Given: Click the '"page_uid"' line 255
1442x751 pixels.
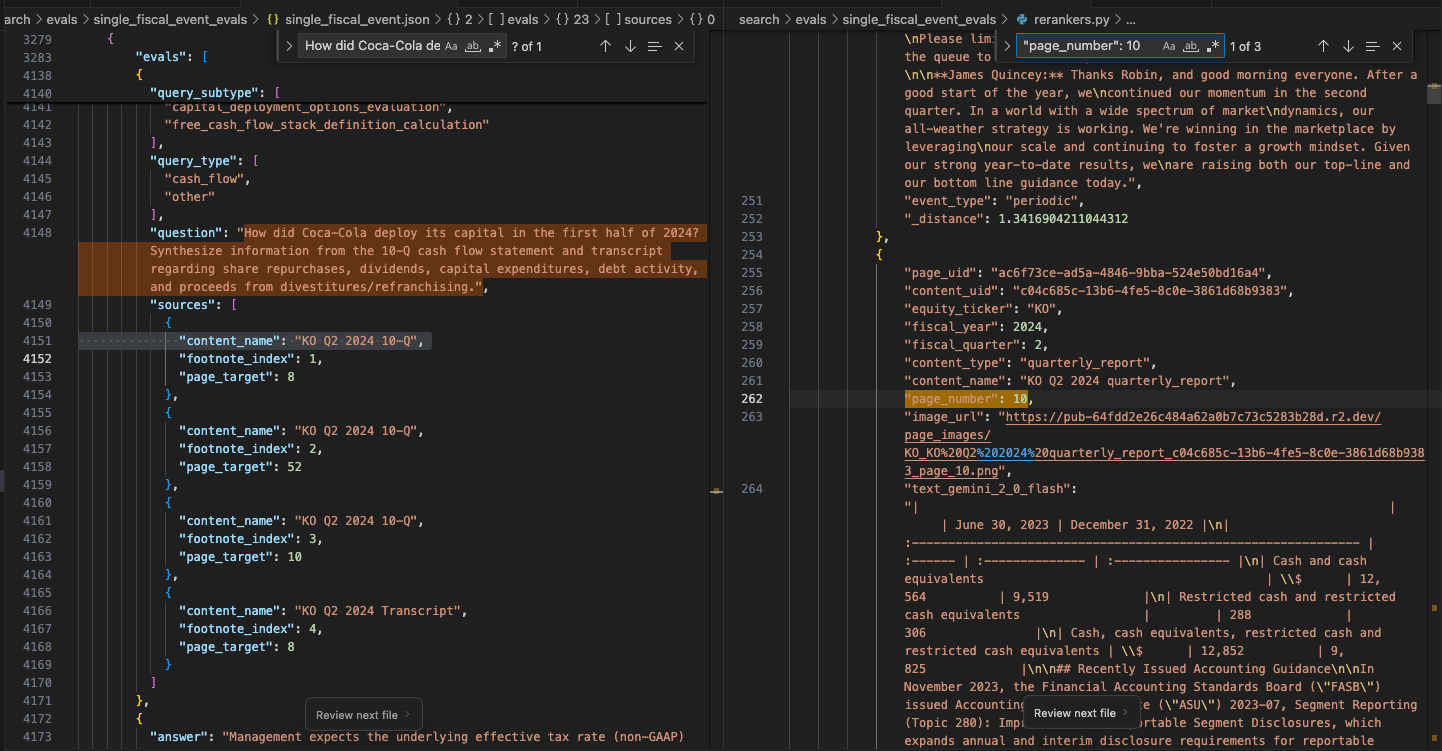Looking at the screenshot, I should (x=1087, y=273).
